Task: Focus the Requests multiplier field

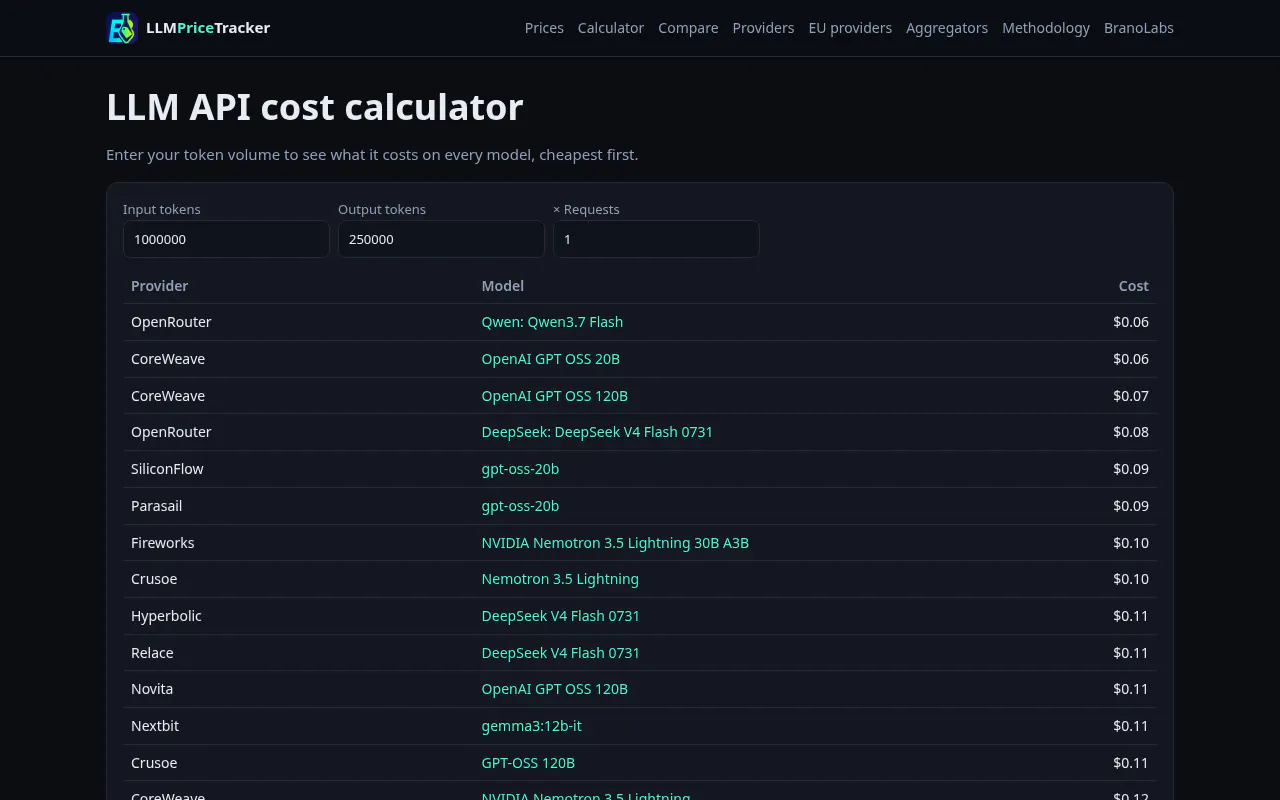Action: (656, 239)
